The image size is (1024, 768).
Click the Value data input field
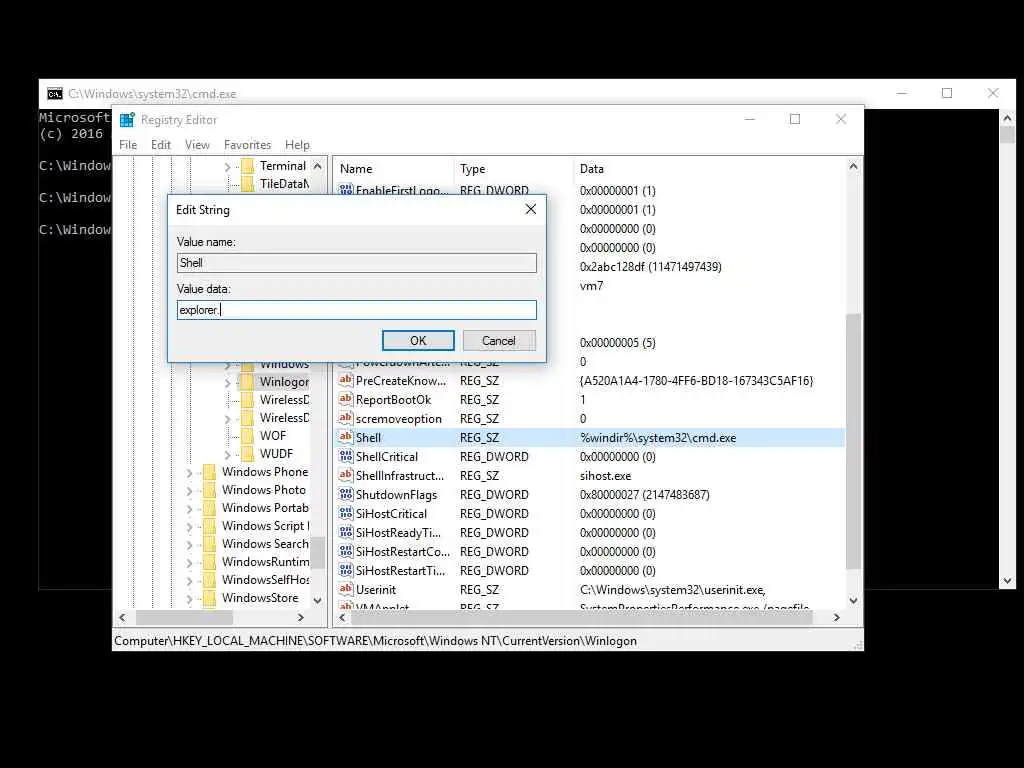tap(357, 310)
